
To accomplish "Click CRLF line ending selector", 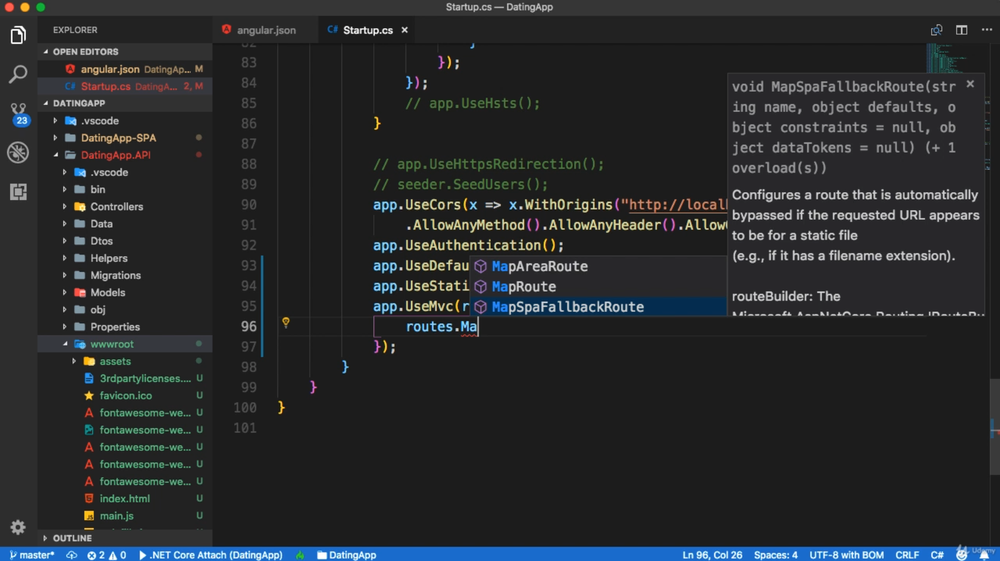I will 907,555.
